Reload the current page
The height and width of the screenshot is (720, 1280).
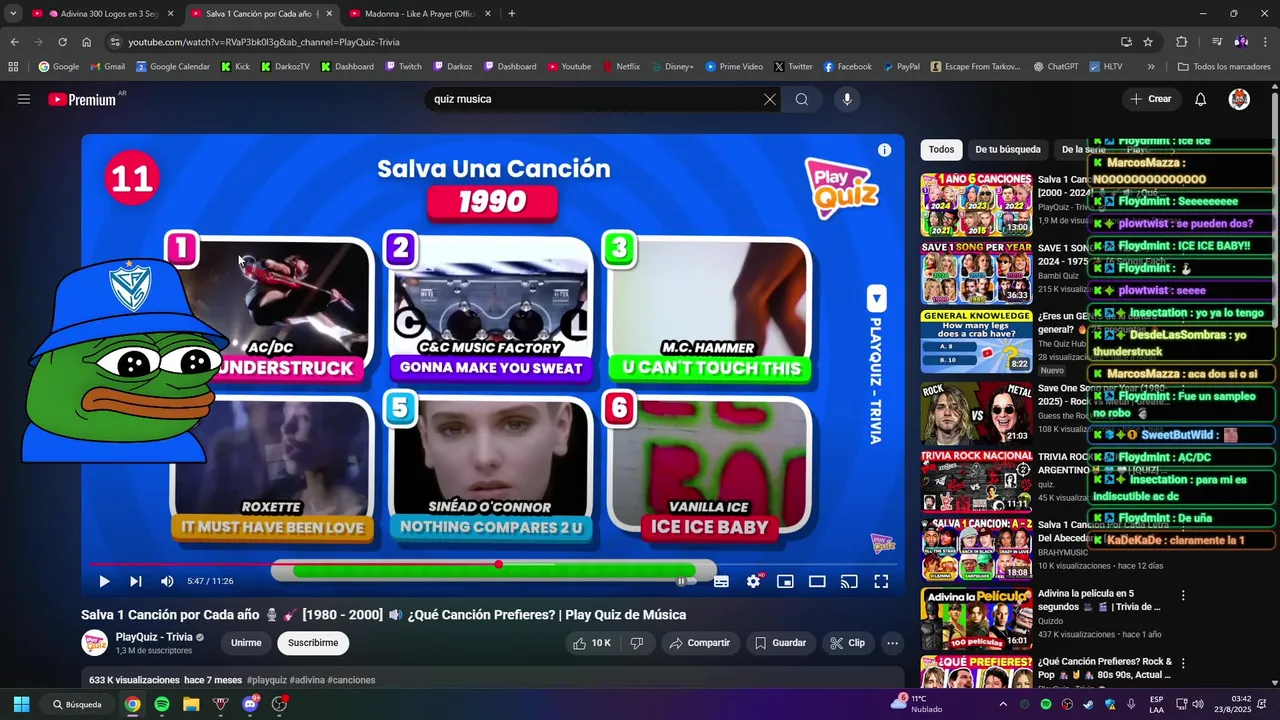62,42
